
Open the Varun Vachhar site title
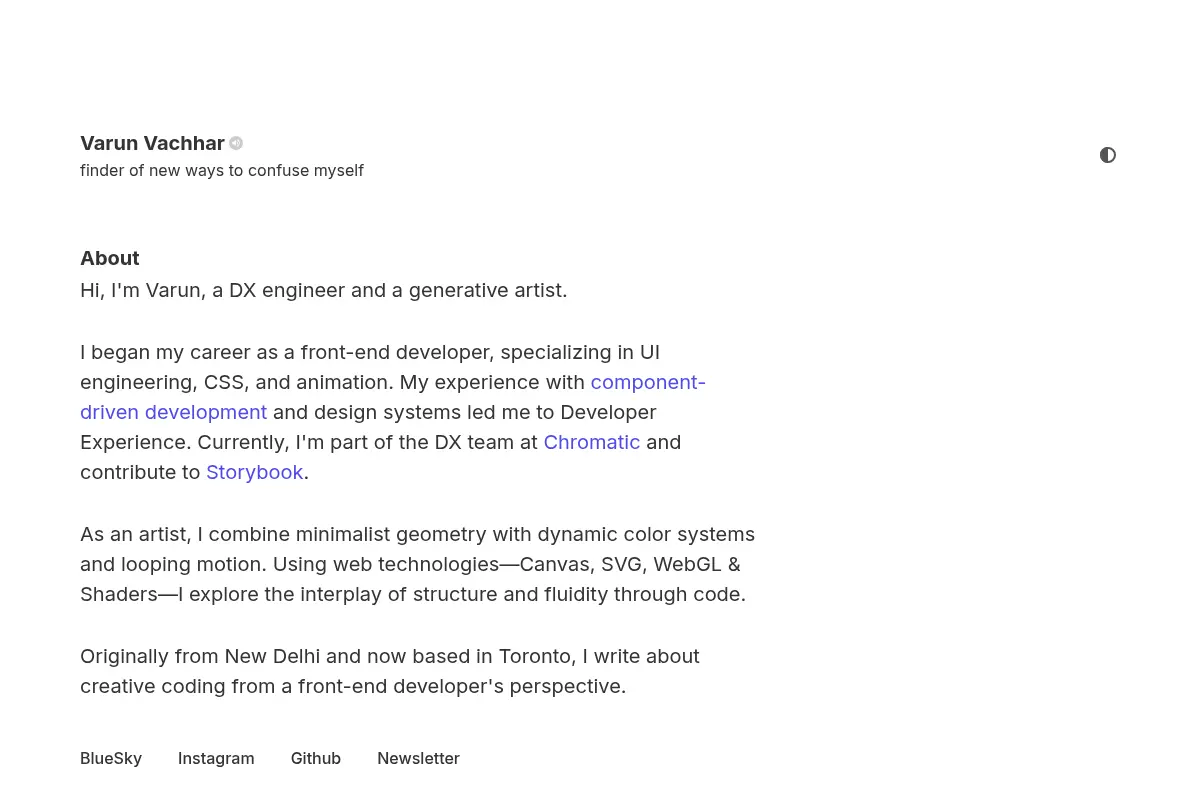click(x=152, y=143)
